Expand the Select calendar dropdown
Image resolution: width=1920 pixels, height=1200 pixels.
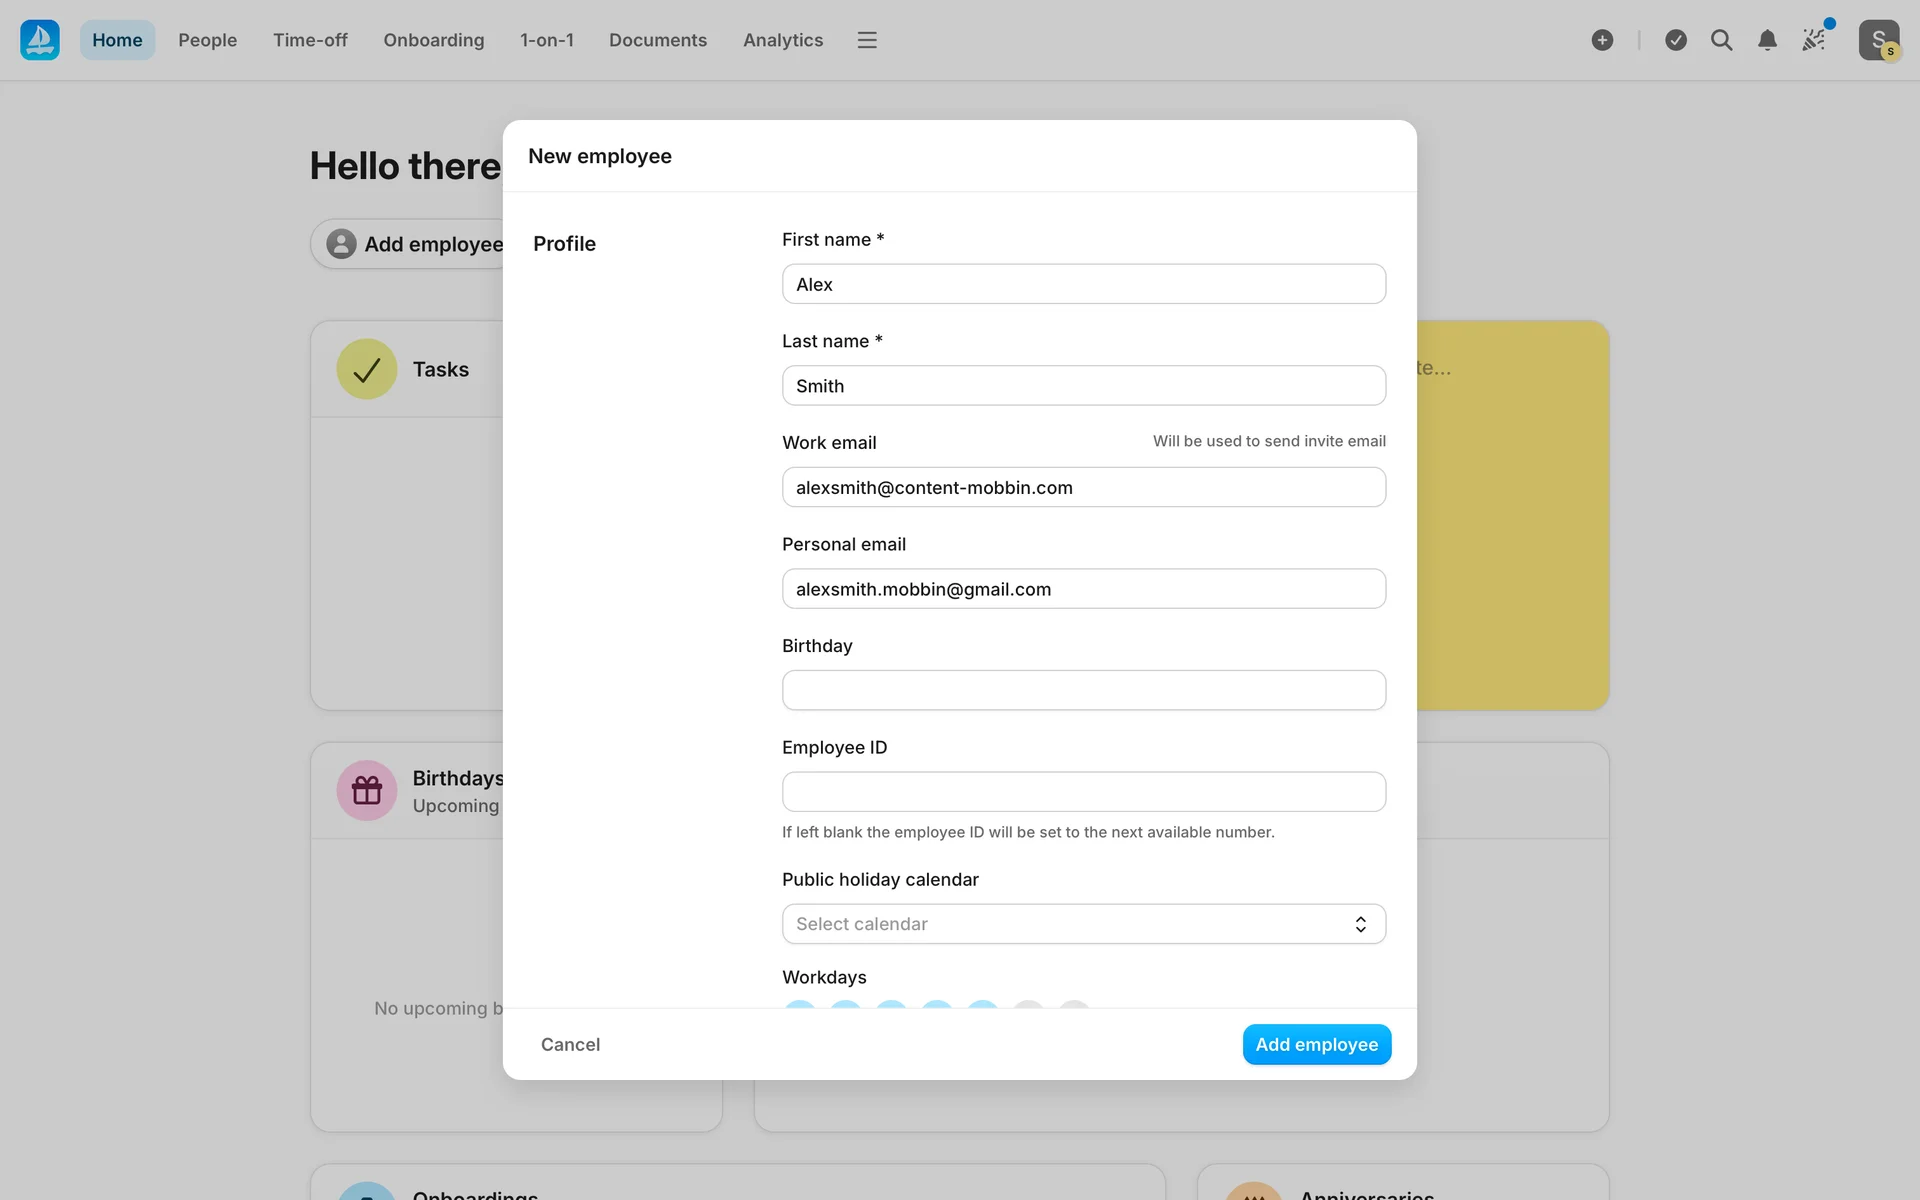click(1070, 924)
